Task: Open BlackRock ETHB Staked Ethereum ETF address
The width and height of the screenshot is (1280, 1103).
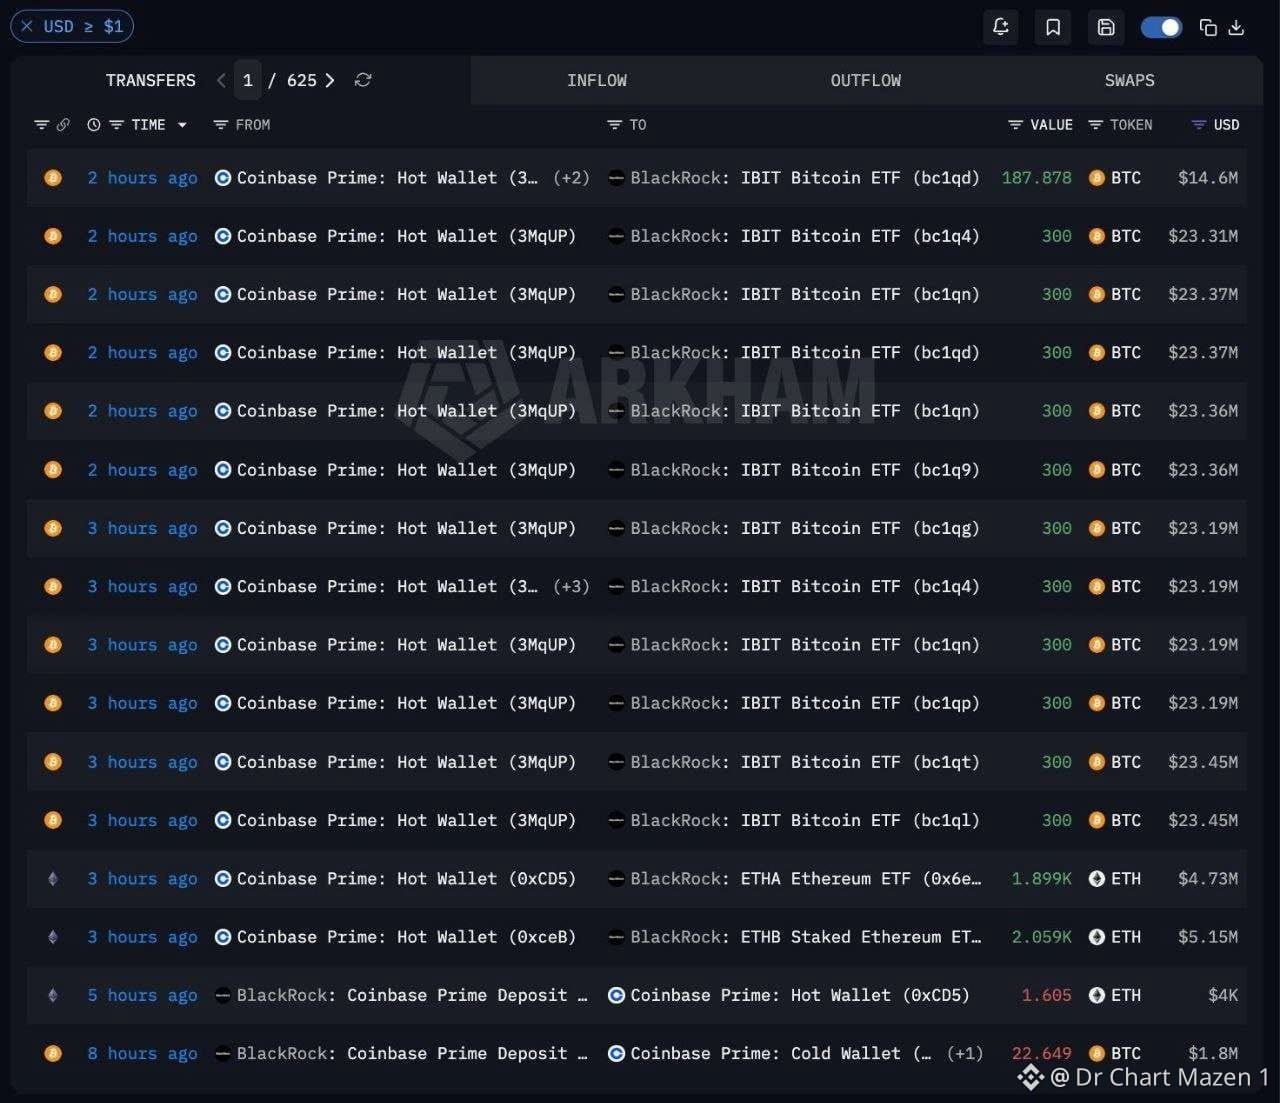Action: click(x=805, y=937)
